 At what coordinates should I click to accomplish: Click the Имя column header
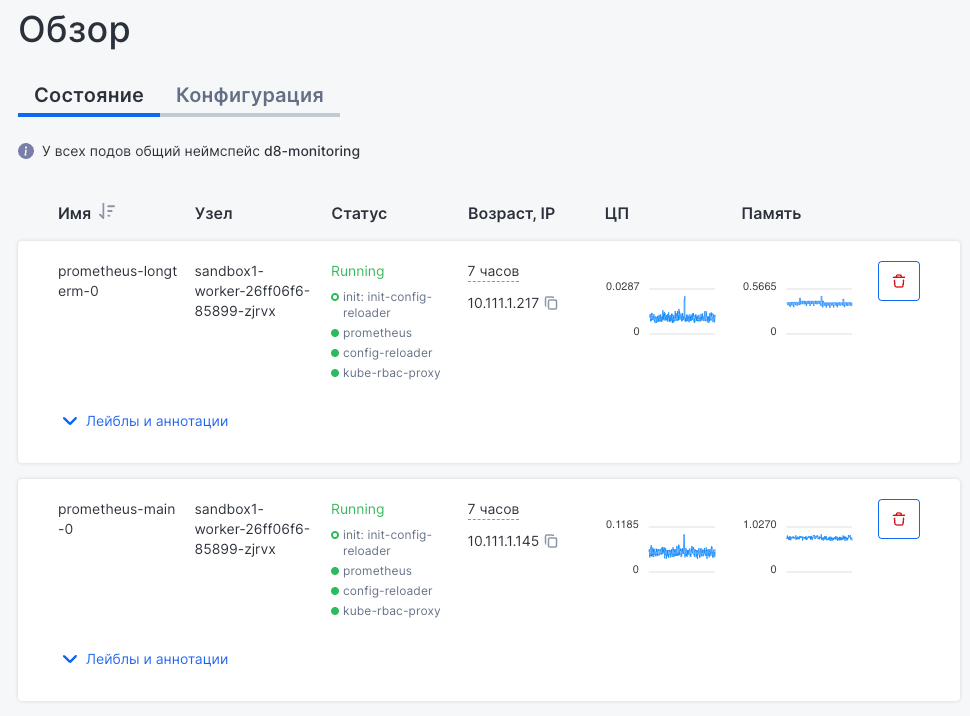pos(74,213)
